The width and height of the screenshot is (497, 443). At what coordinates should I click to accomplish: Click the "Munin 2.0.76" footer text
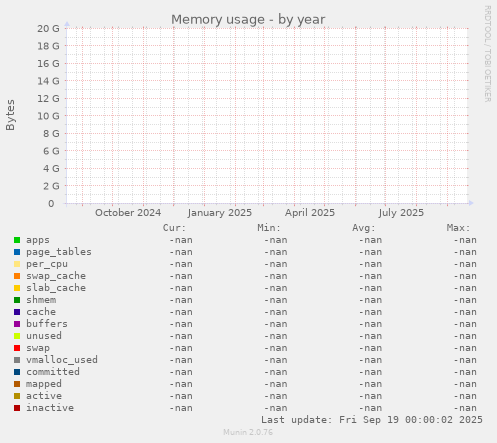(248, 432)
